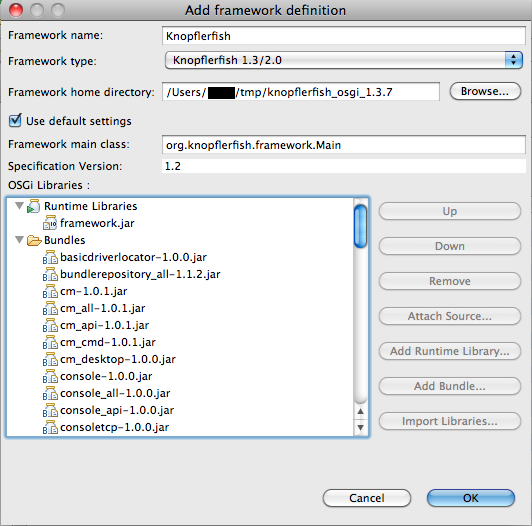Click the Specification Version field
The height and width of the screenshot is (526, 532).
[344, 166]
